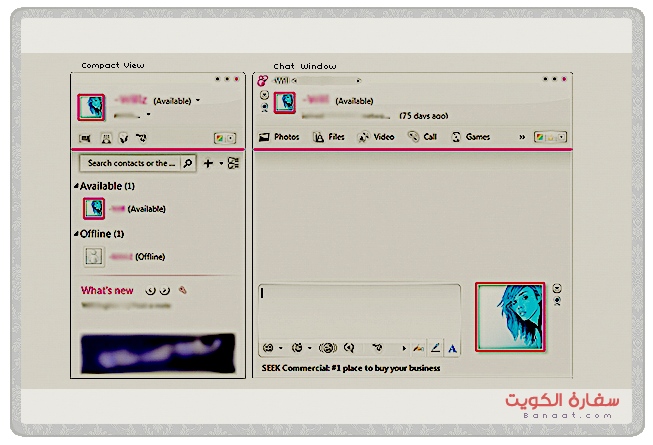653x445 pixels.
Task: Expand the chat toolbar overflow chevron
Action: [521, 137]
